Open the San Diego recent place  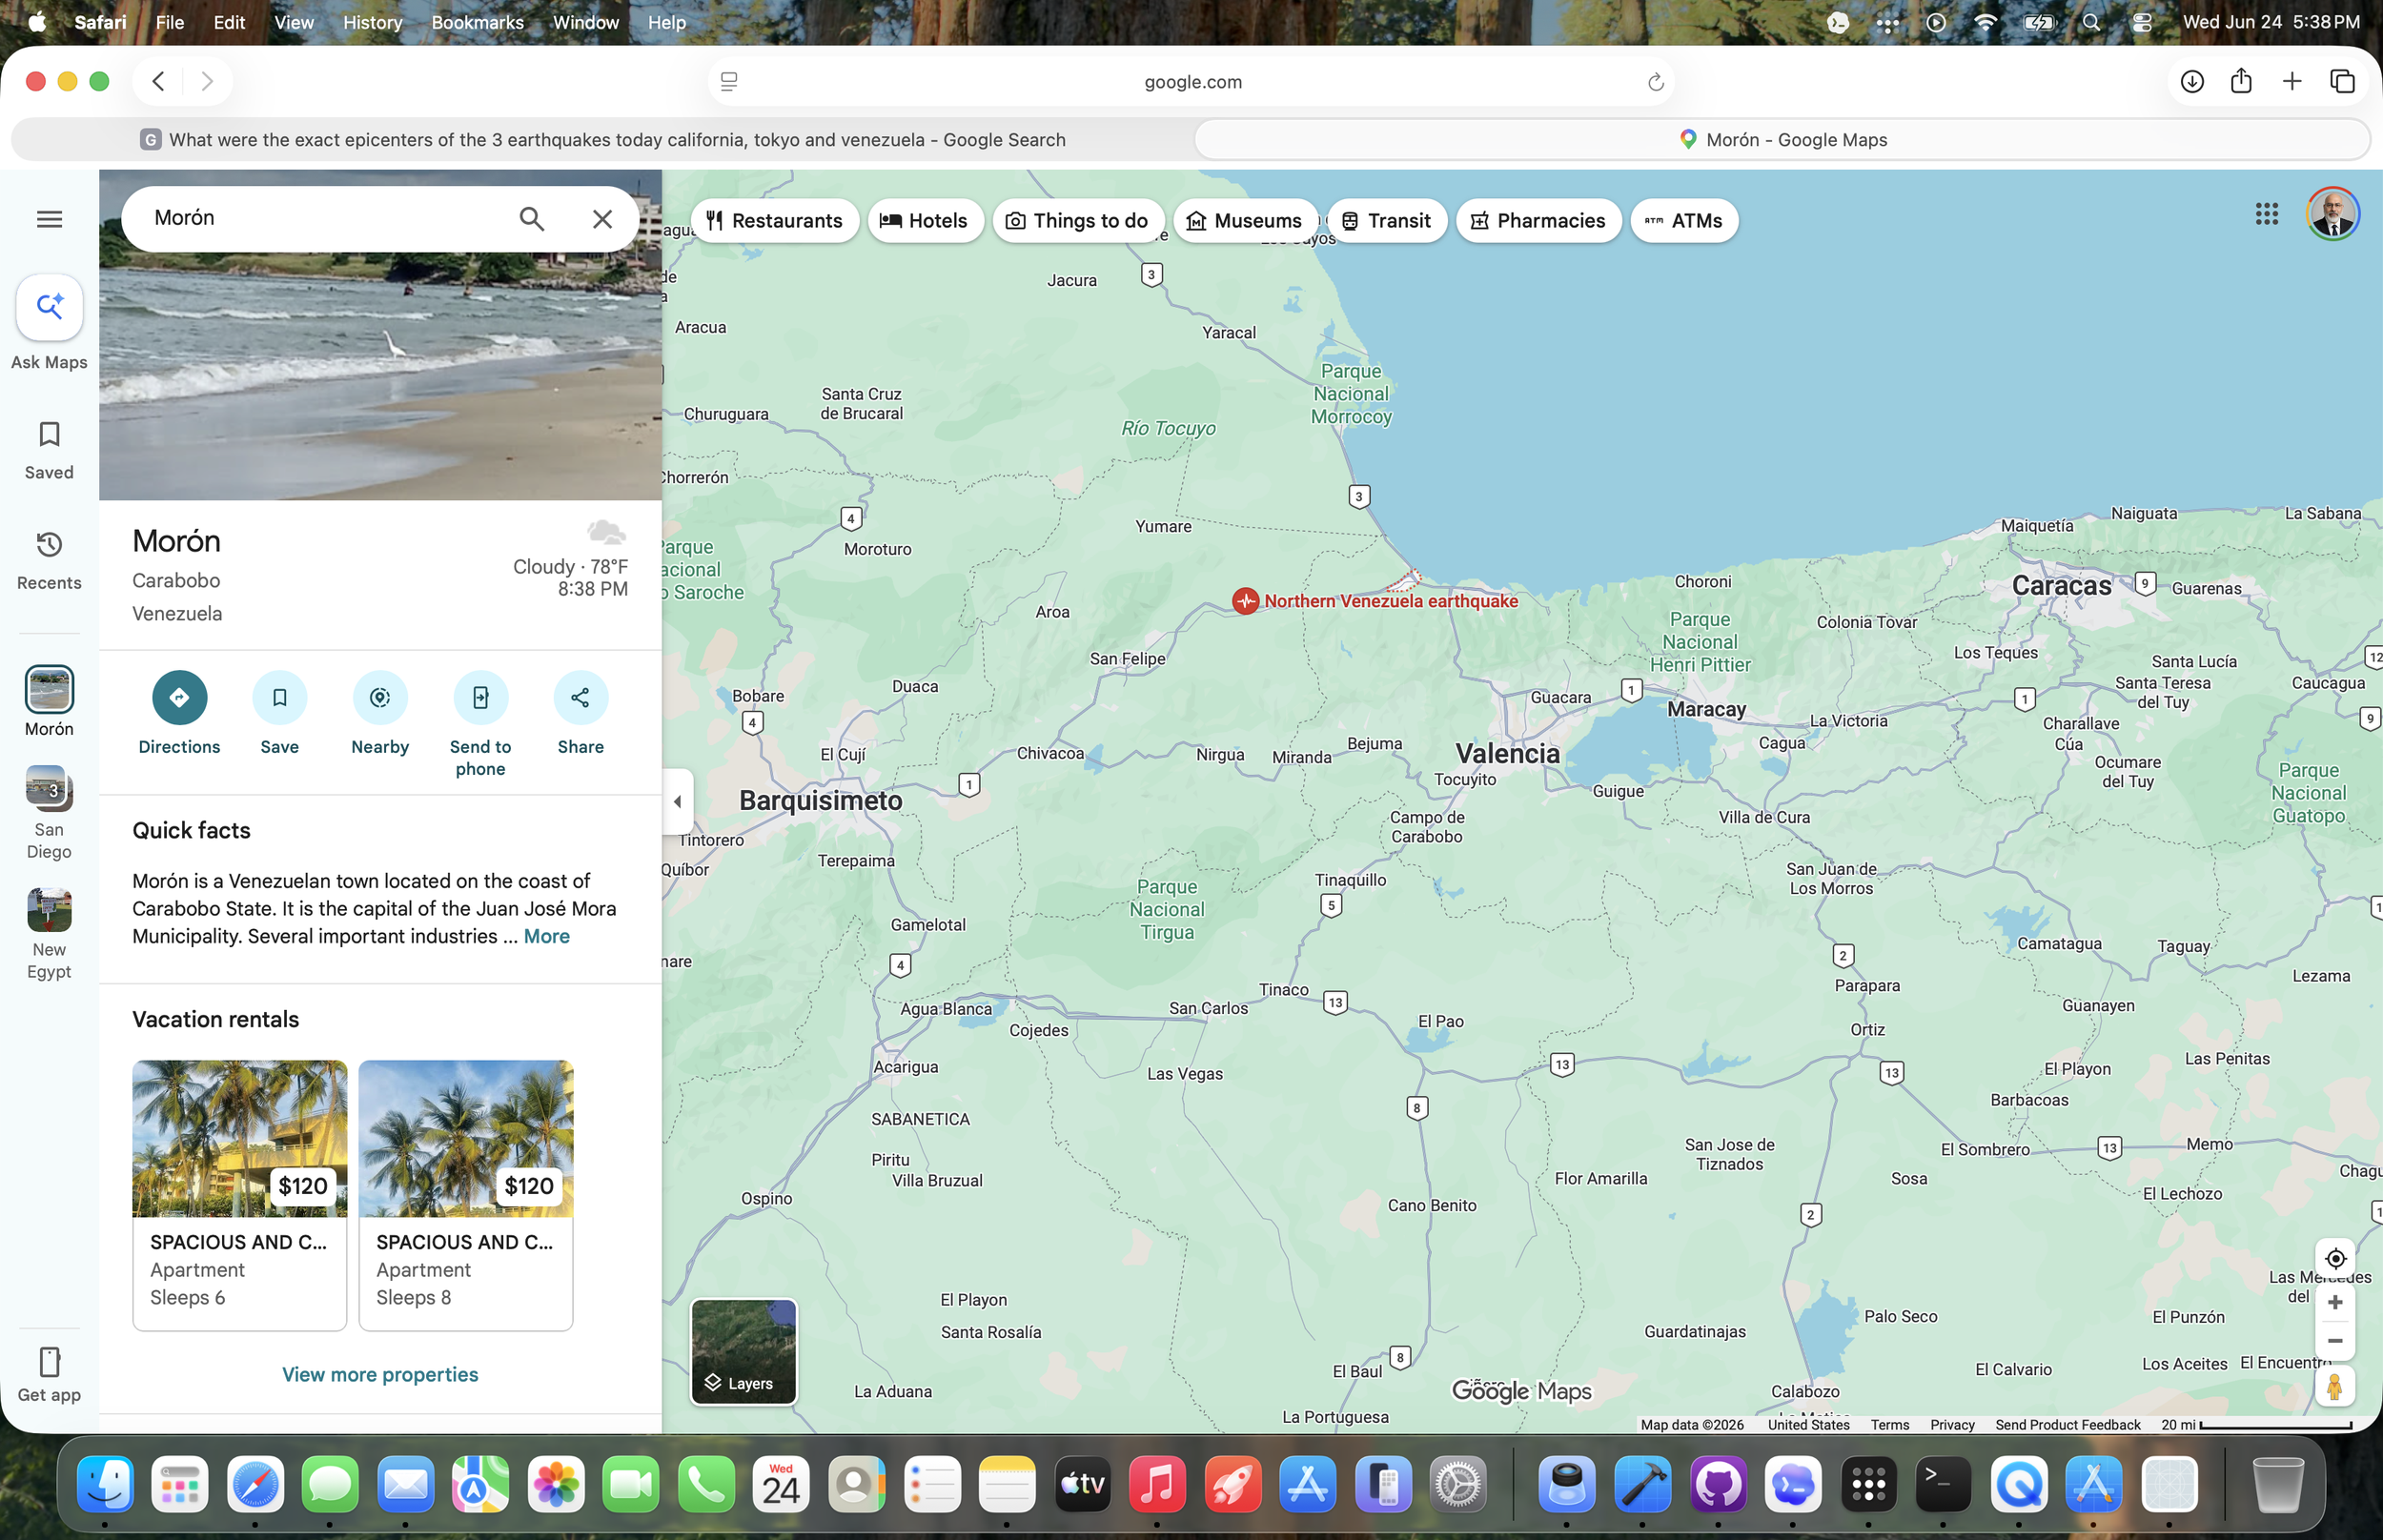49,812
